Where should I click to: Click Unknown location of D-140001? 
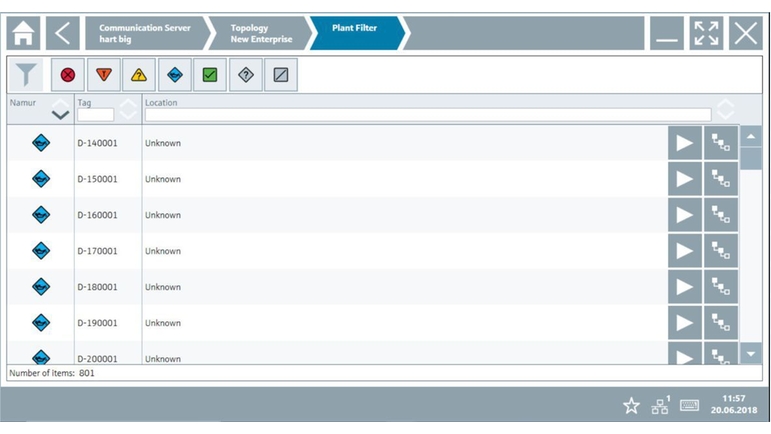coord(163,143)
